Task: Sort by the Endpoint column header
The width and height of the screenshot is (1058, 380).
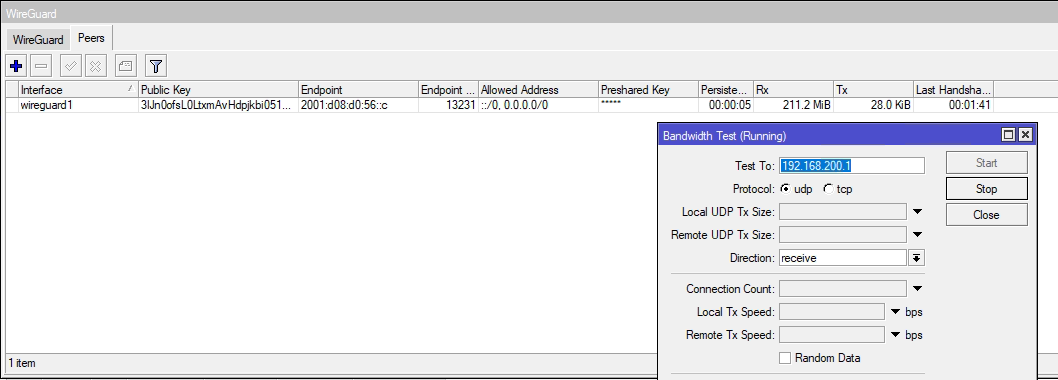Action: (358, 90)
